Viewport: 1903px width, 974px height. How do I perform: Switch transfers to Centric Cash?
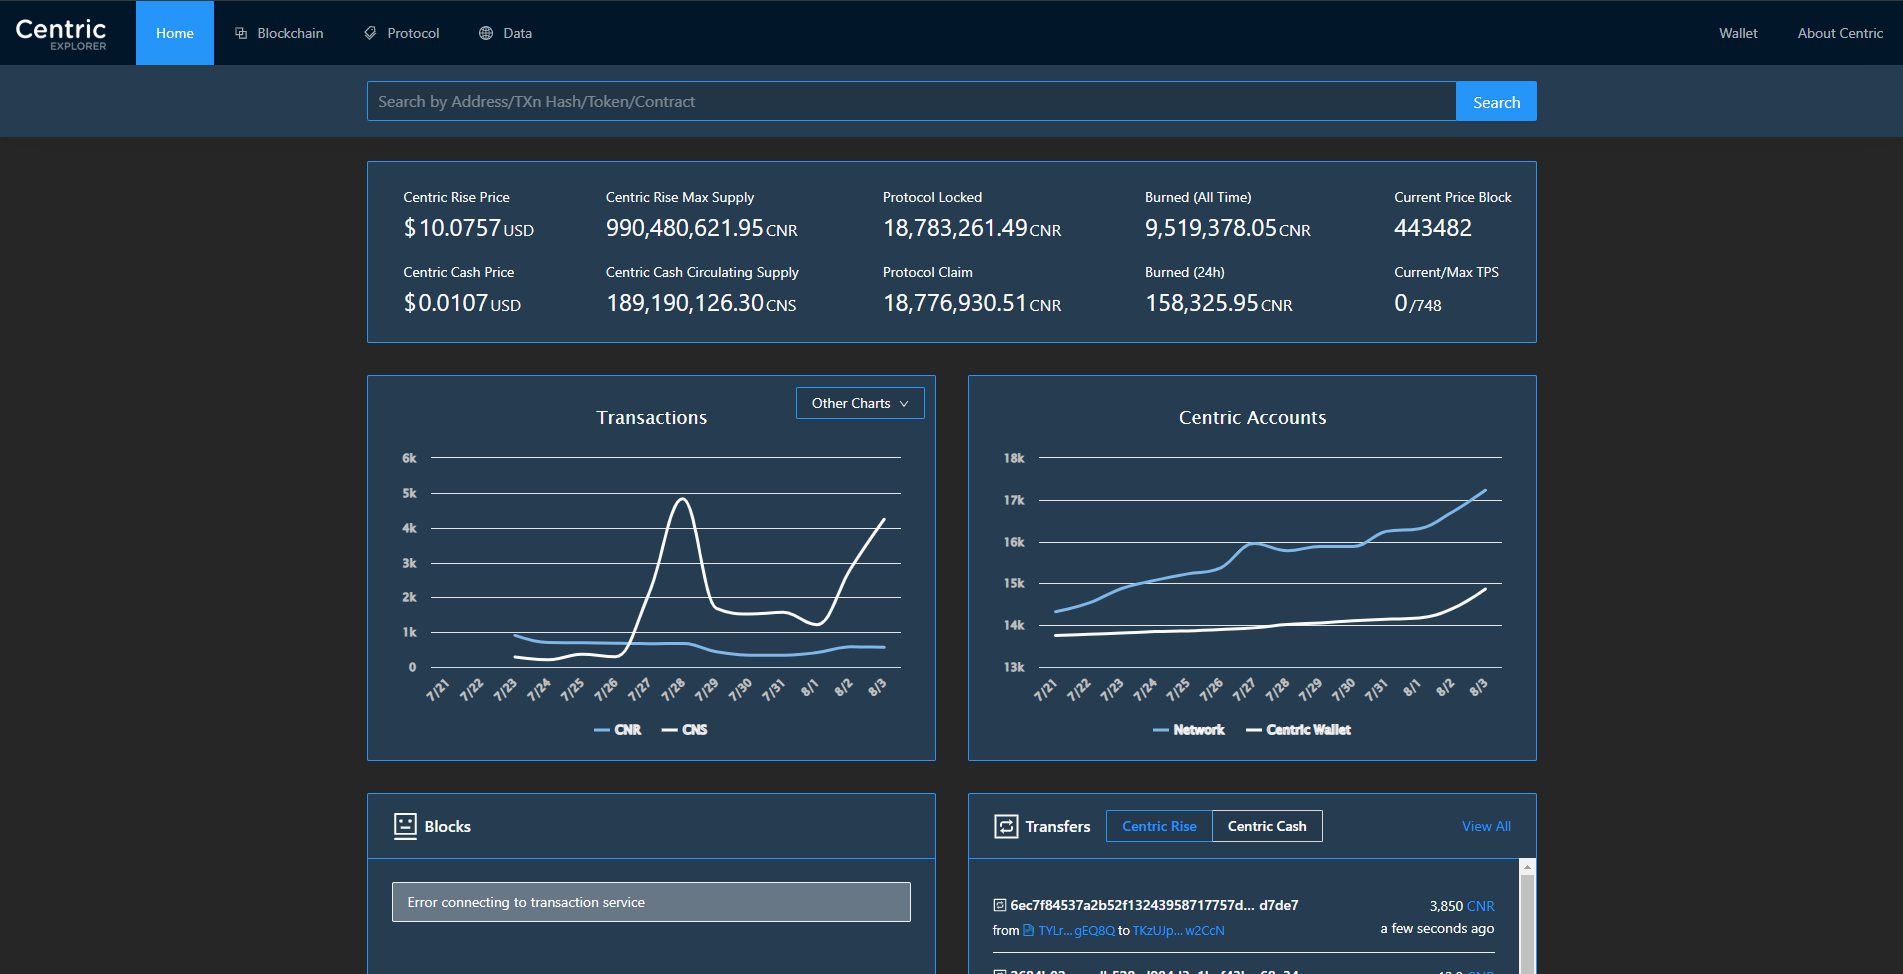(x=1267, y=826)
